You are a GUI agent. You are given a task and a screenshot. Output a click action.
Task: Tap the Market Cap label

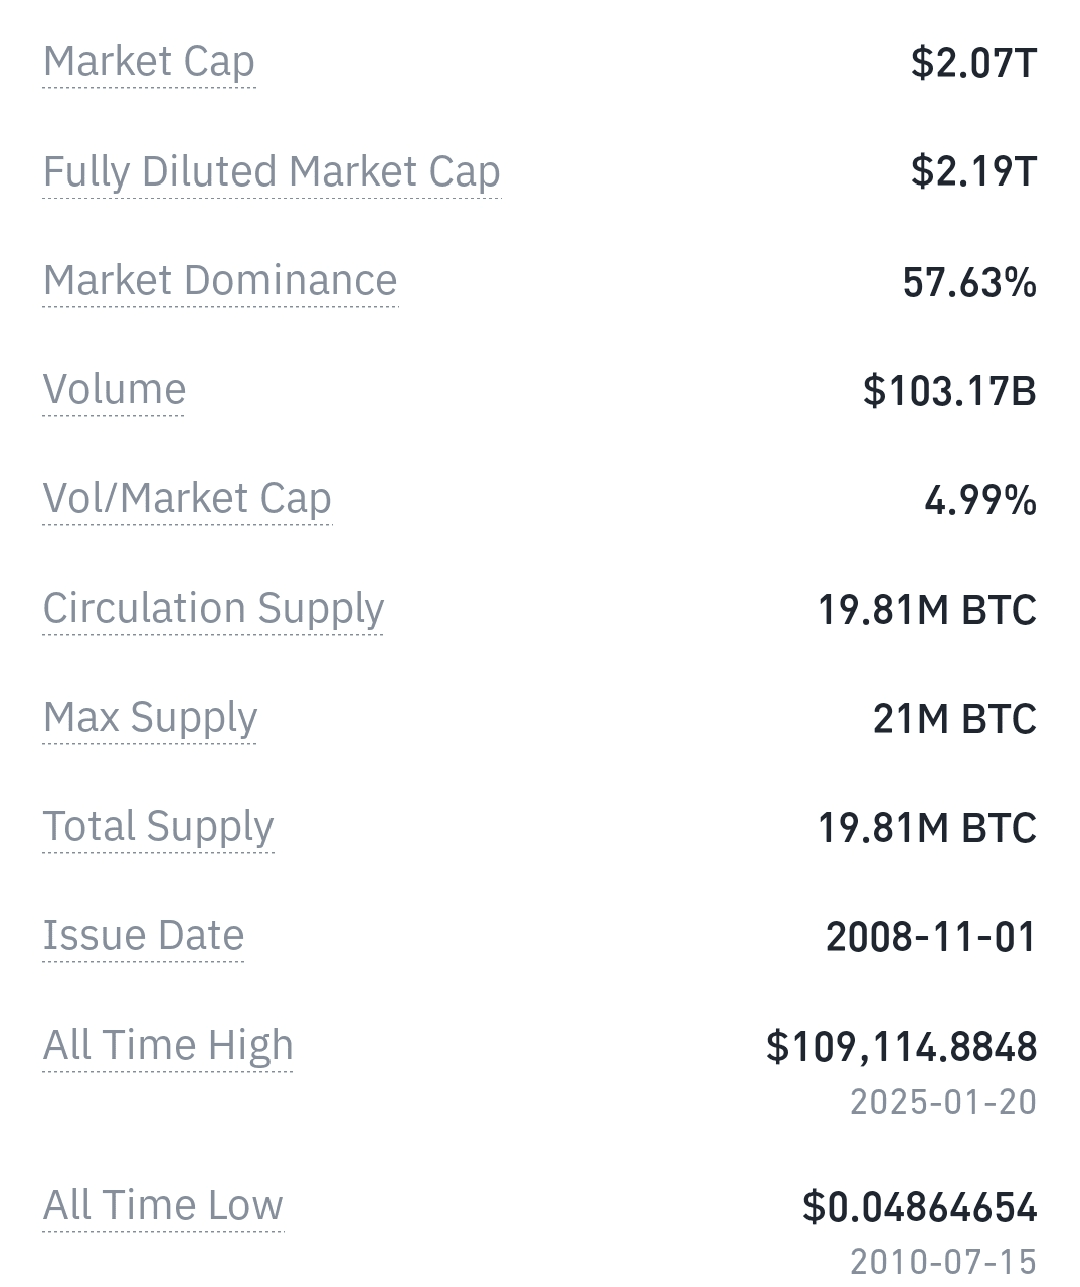click(x=149, y=62)
